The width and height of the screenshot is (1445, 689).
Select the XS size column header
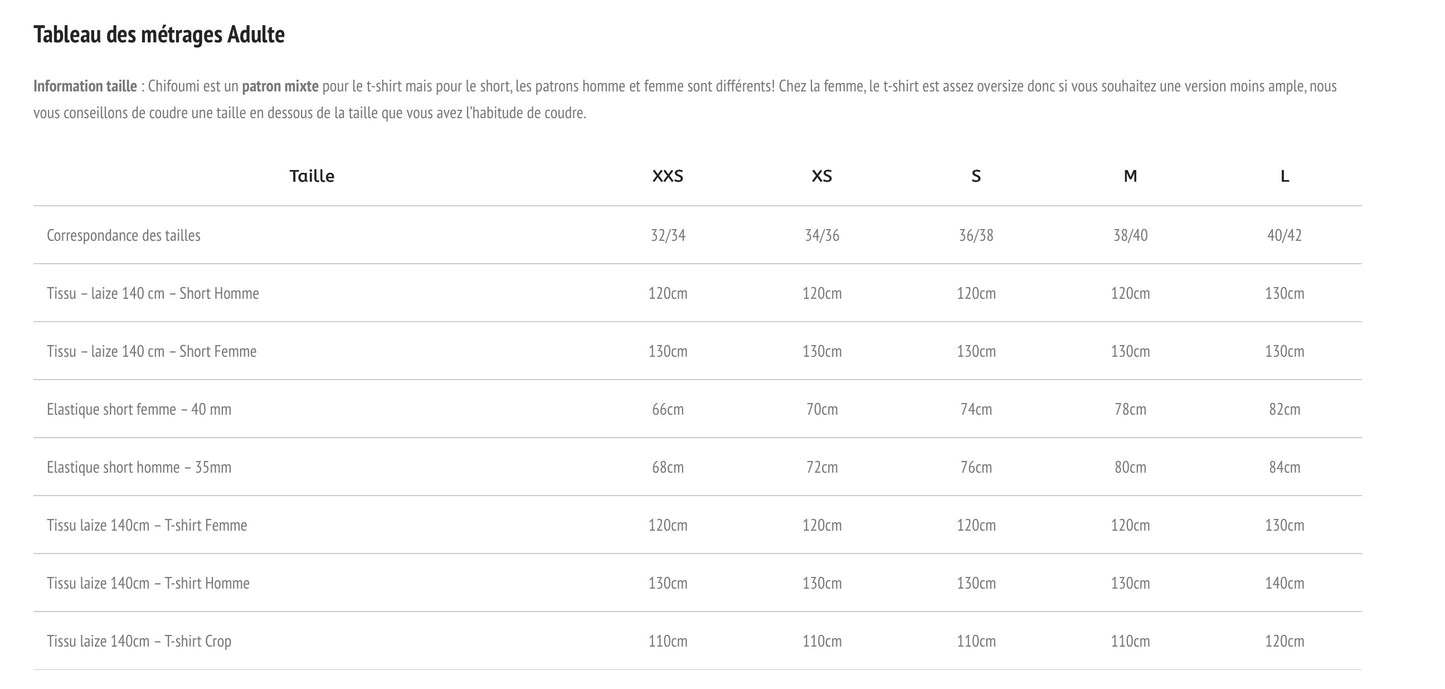[822, 176]
